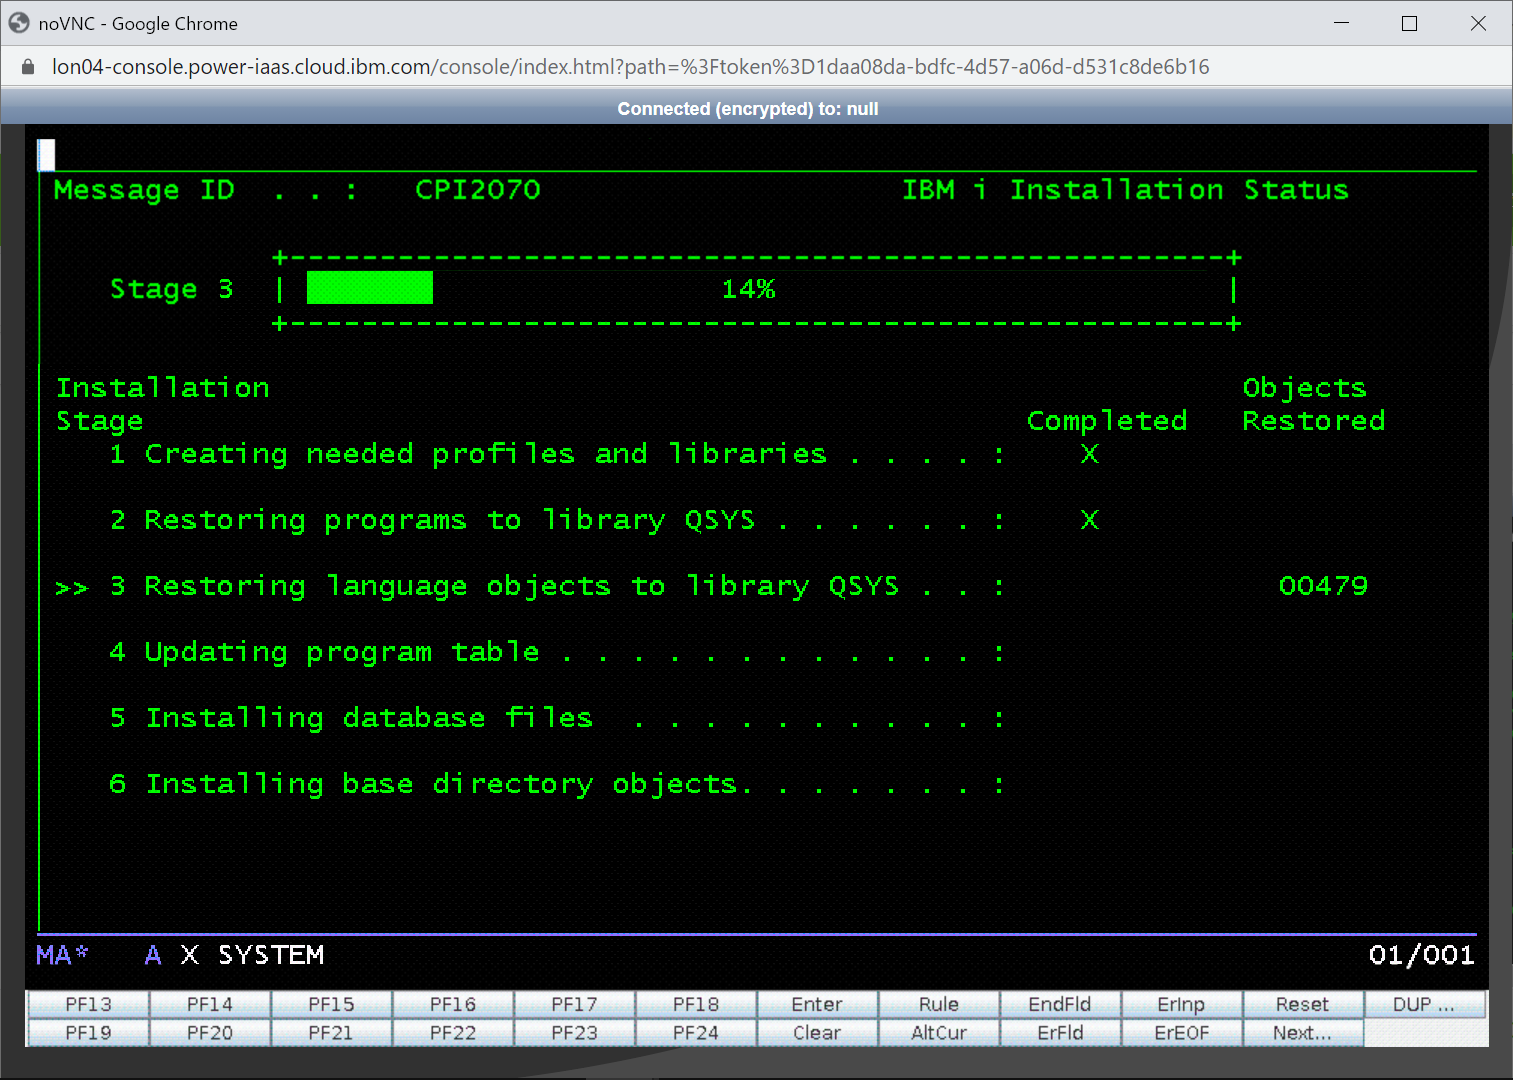This screenshot has height=1080, width=1513.
Task: Open the Next... keypad page
Action: [x=1303, y=1033]
